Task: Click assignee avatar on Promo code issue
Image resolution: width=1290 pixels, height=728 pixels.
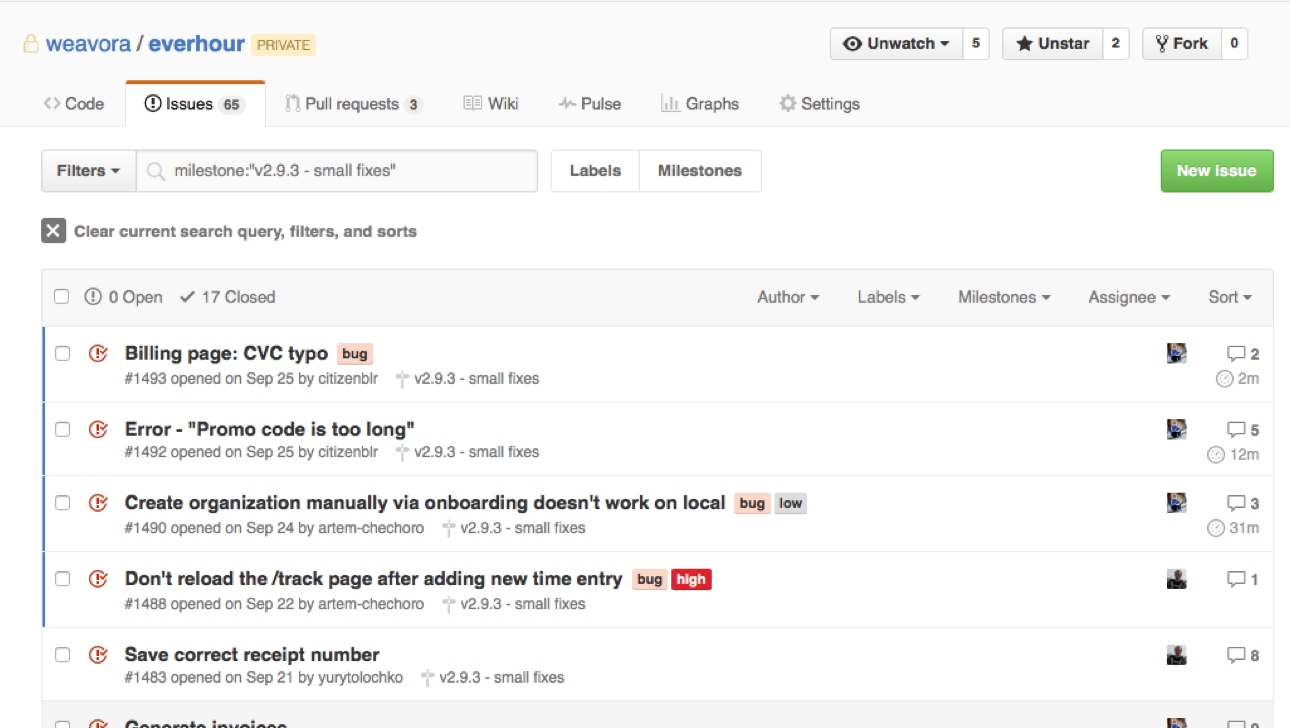Action: (1177, 429)
